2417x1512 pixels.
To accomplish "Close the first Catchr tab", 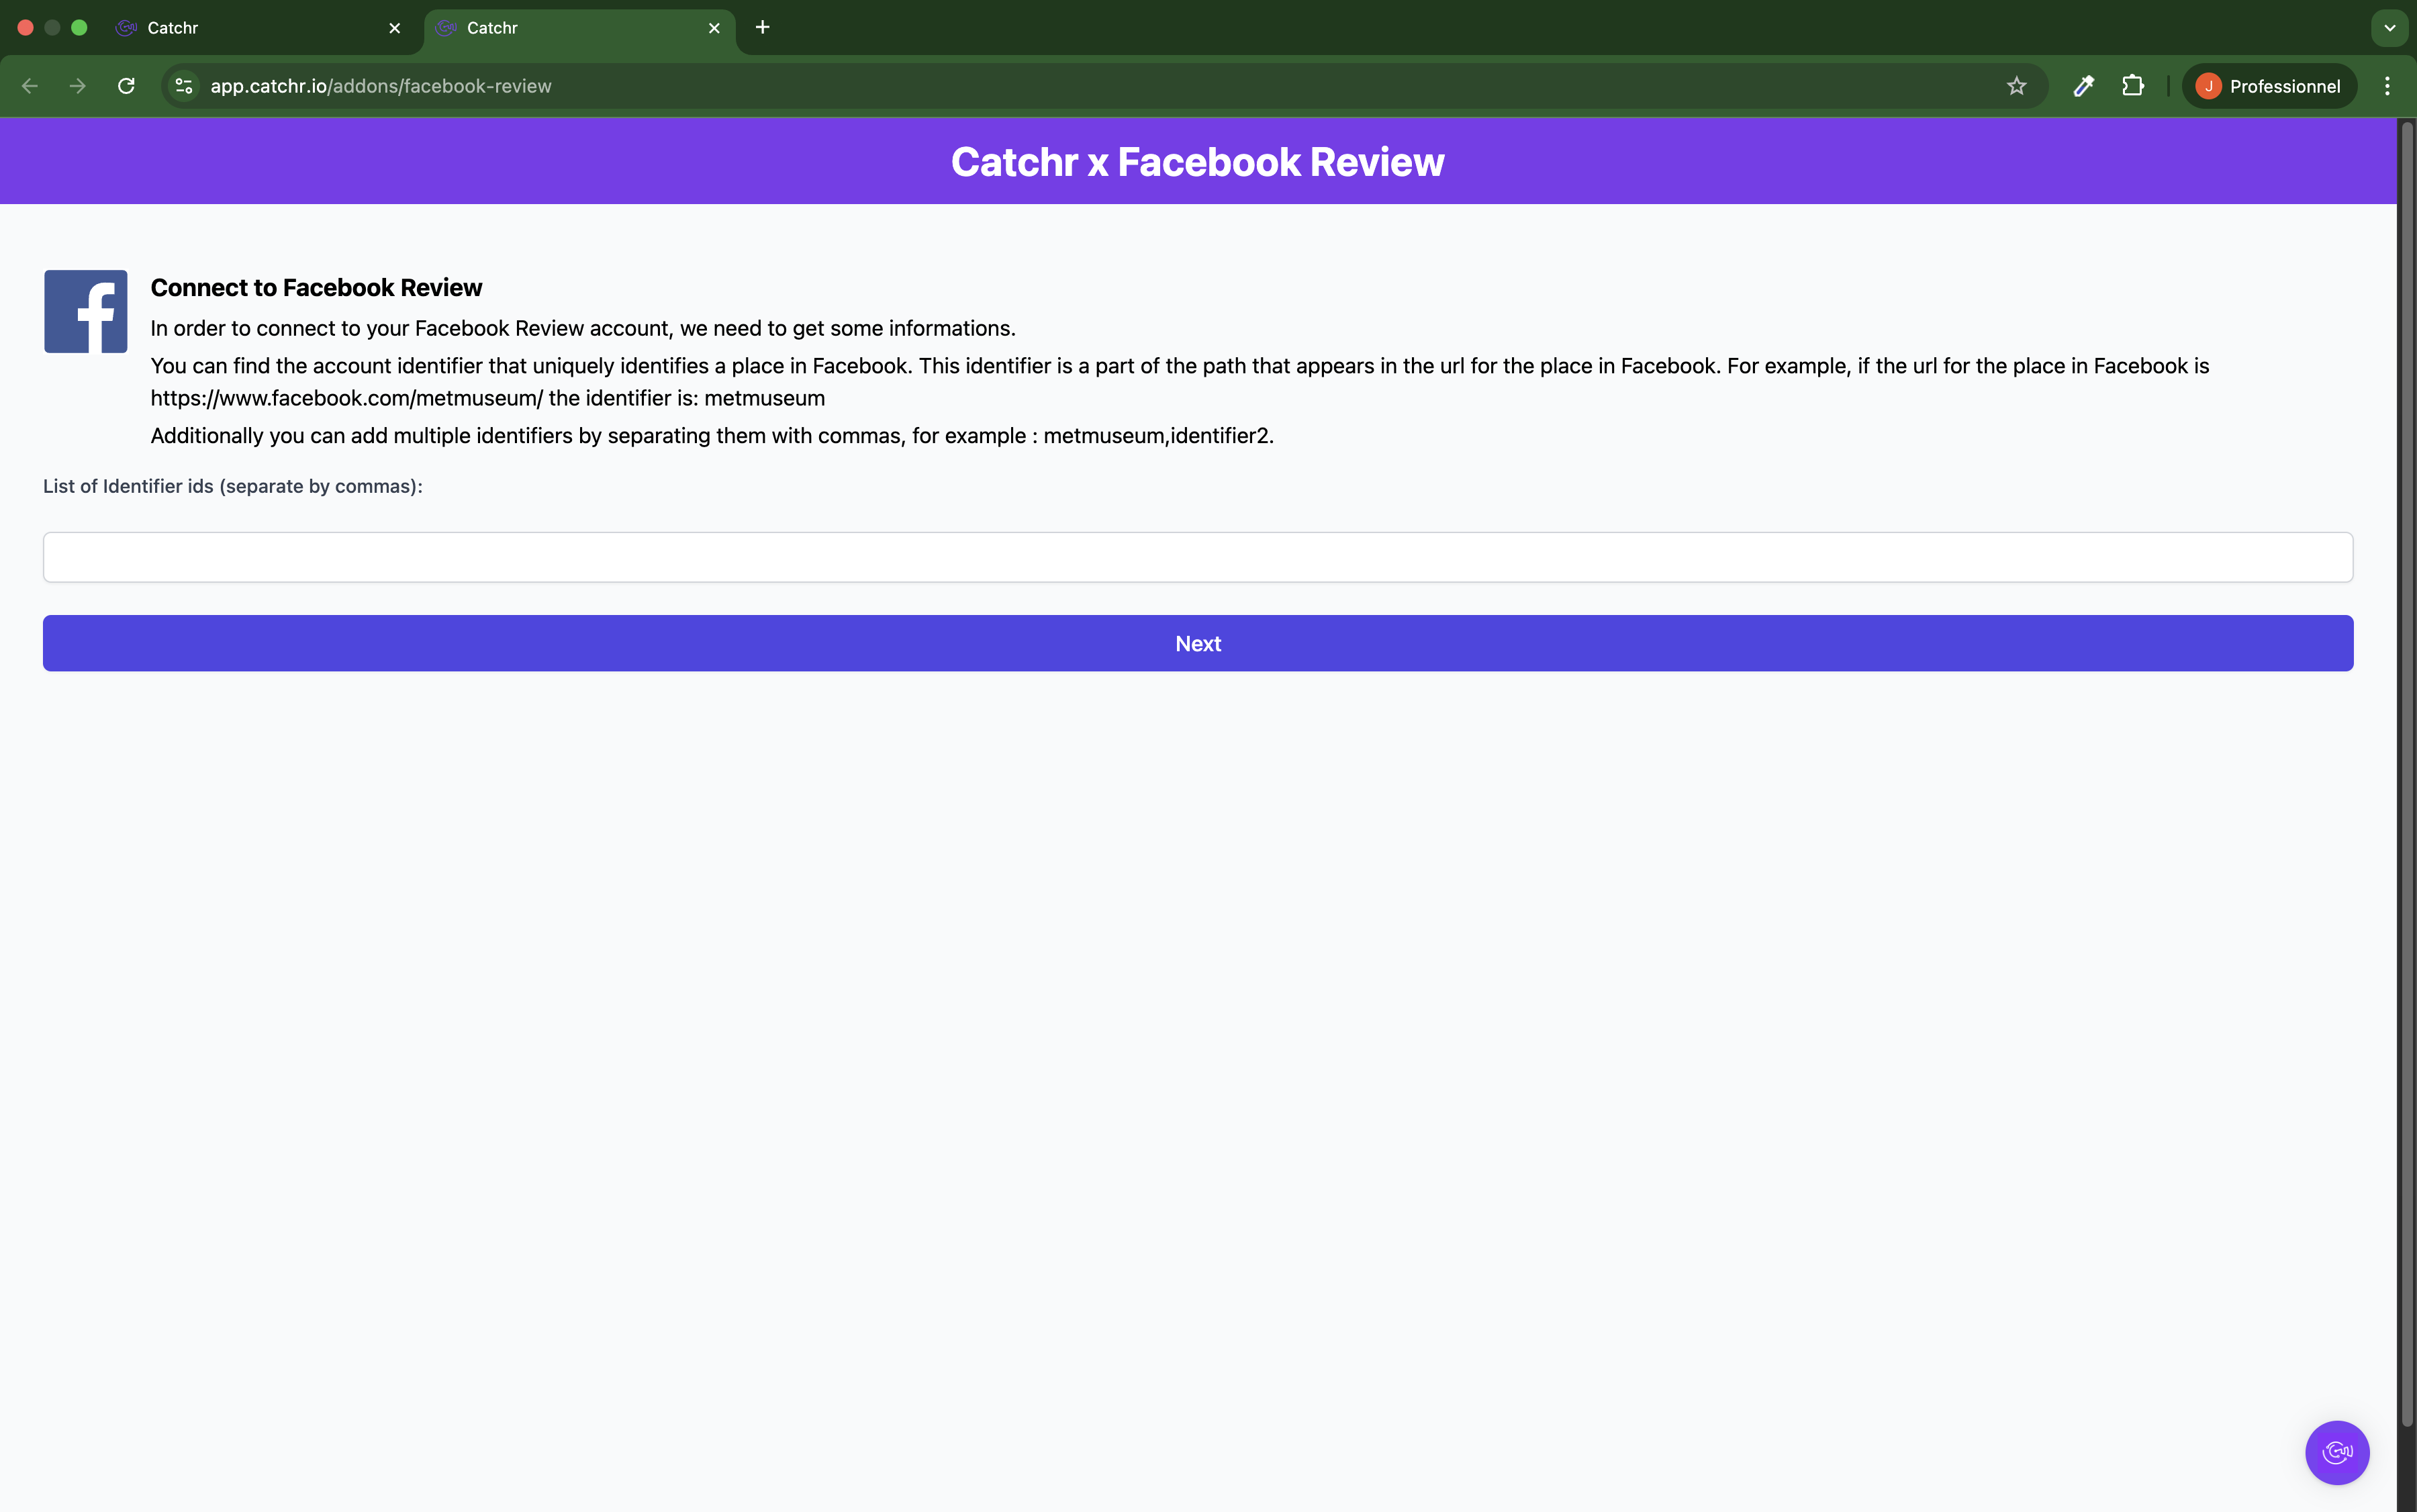I will [x=394, y=28].
